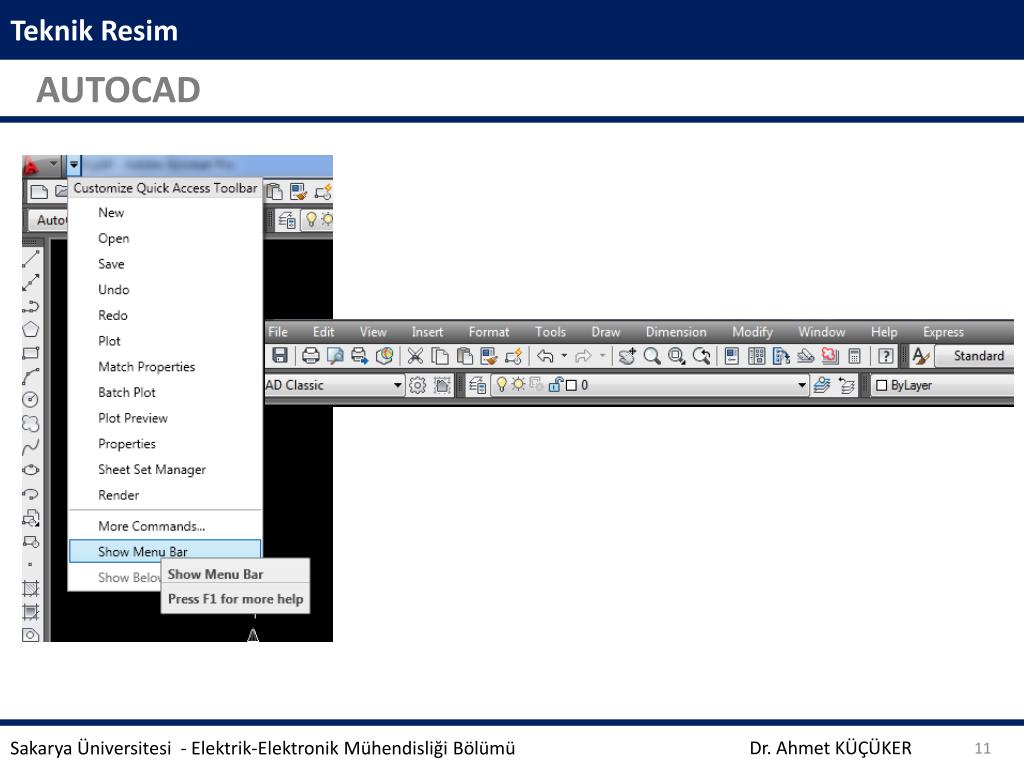This screenshot has width=1024, height=768.
Task: Select the Arc tool
Action: tap(31, 376)
